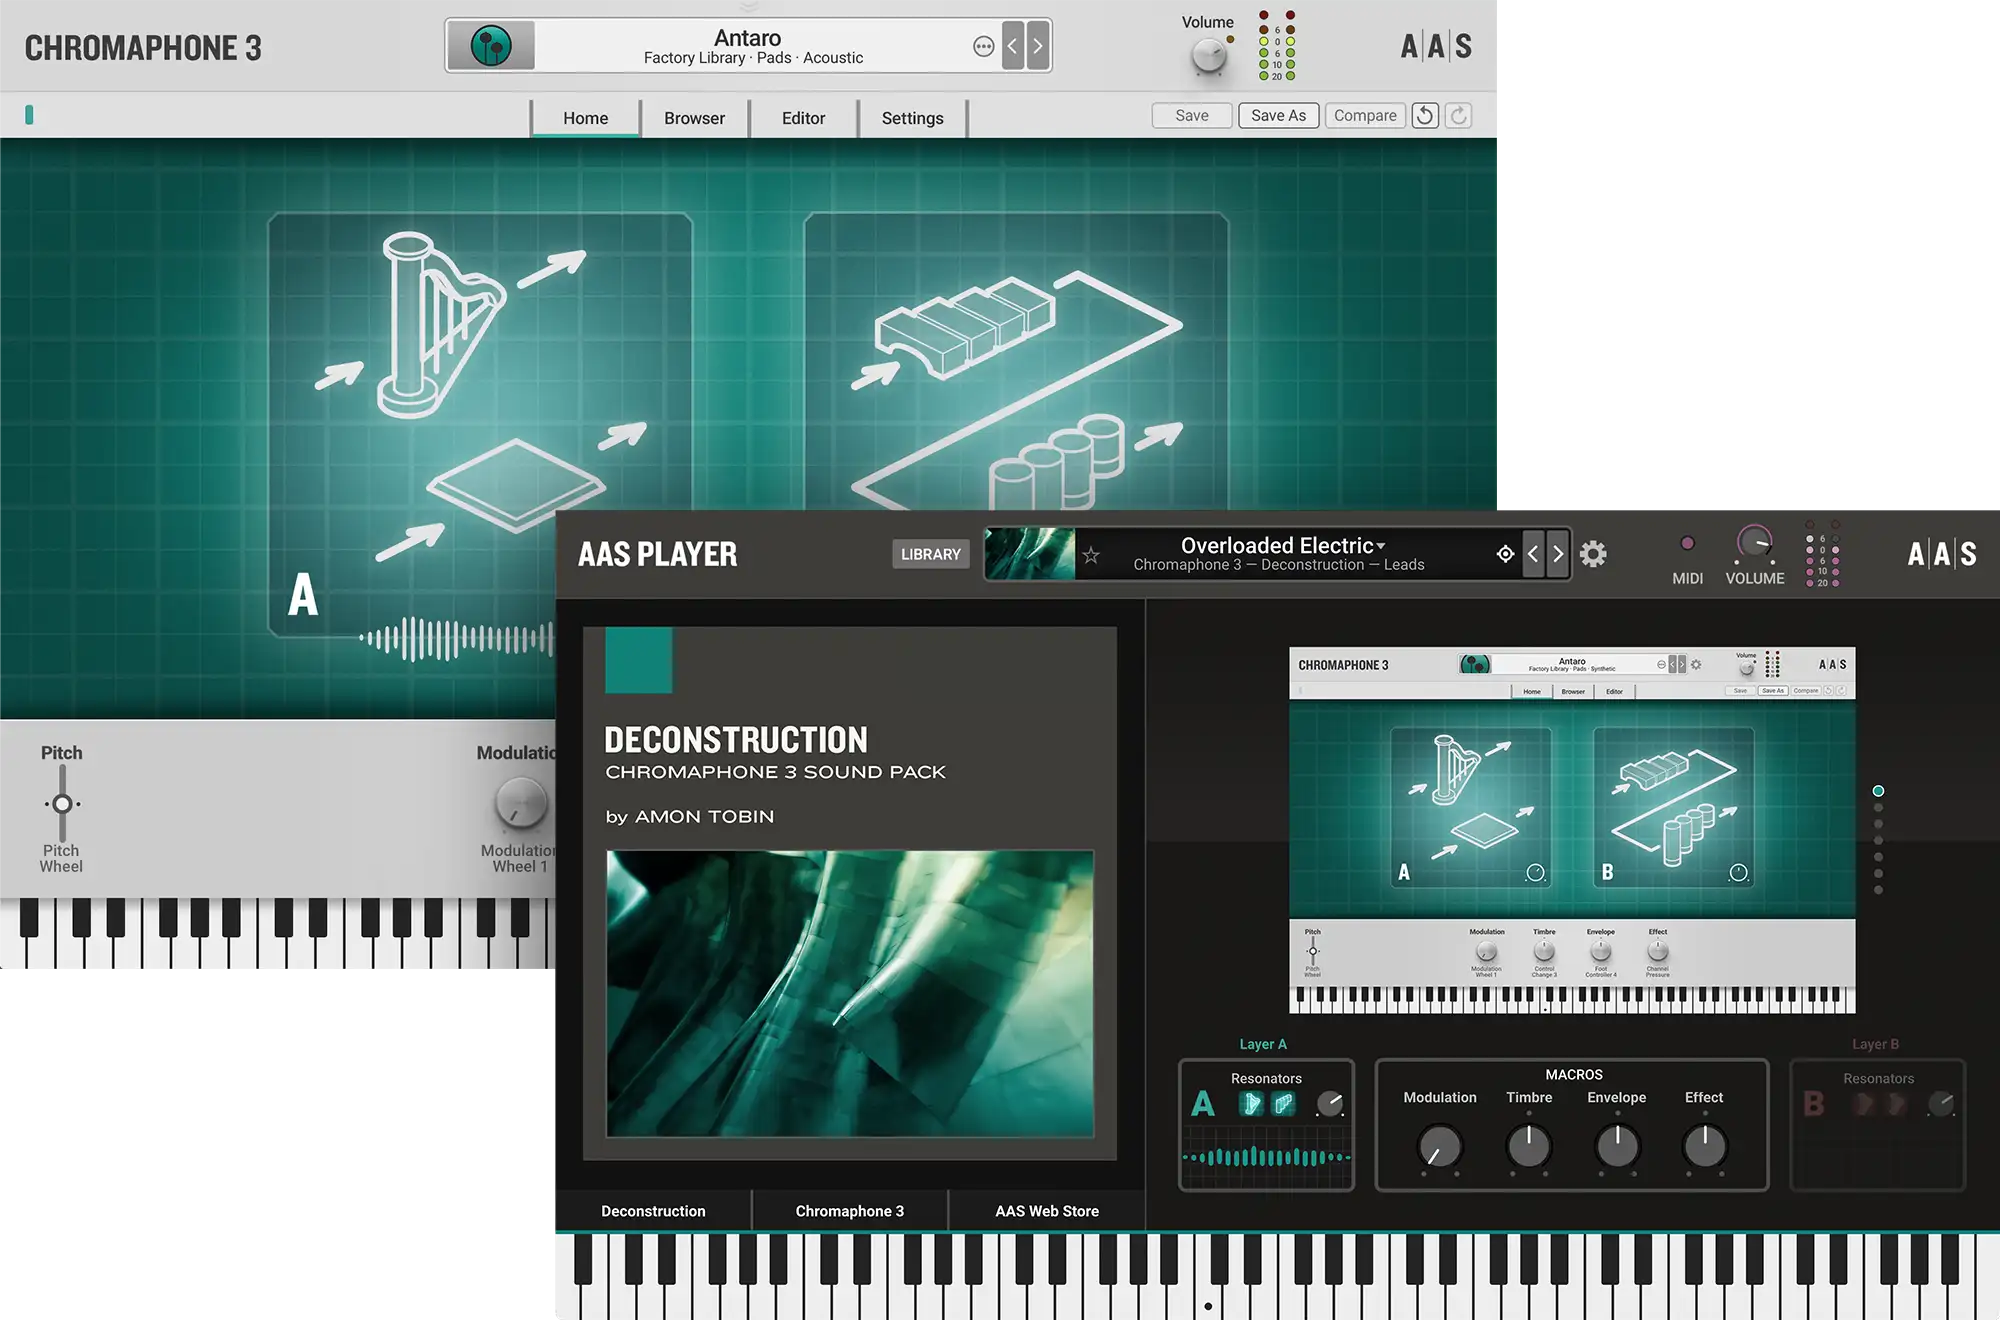Click the redo arrow in Chromaphone 3
Viewport: 2000px width, 1320px height.
pyautogui.click(x=1459, y=116)
